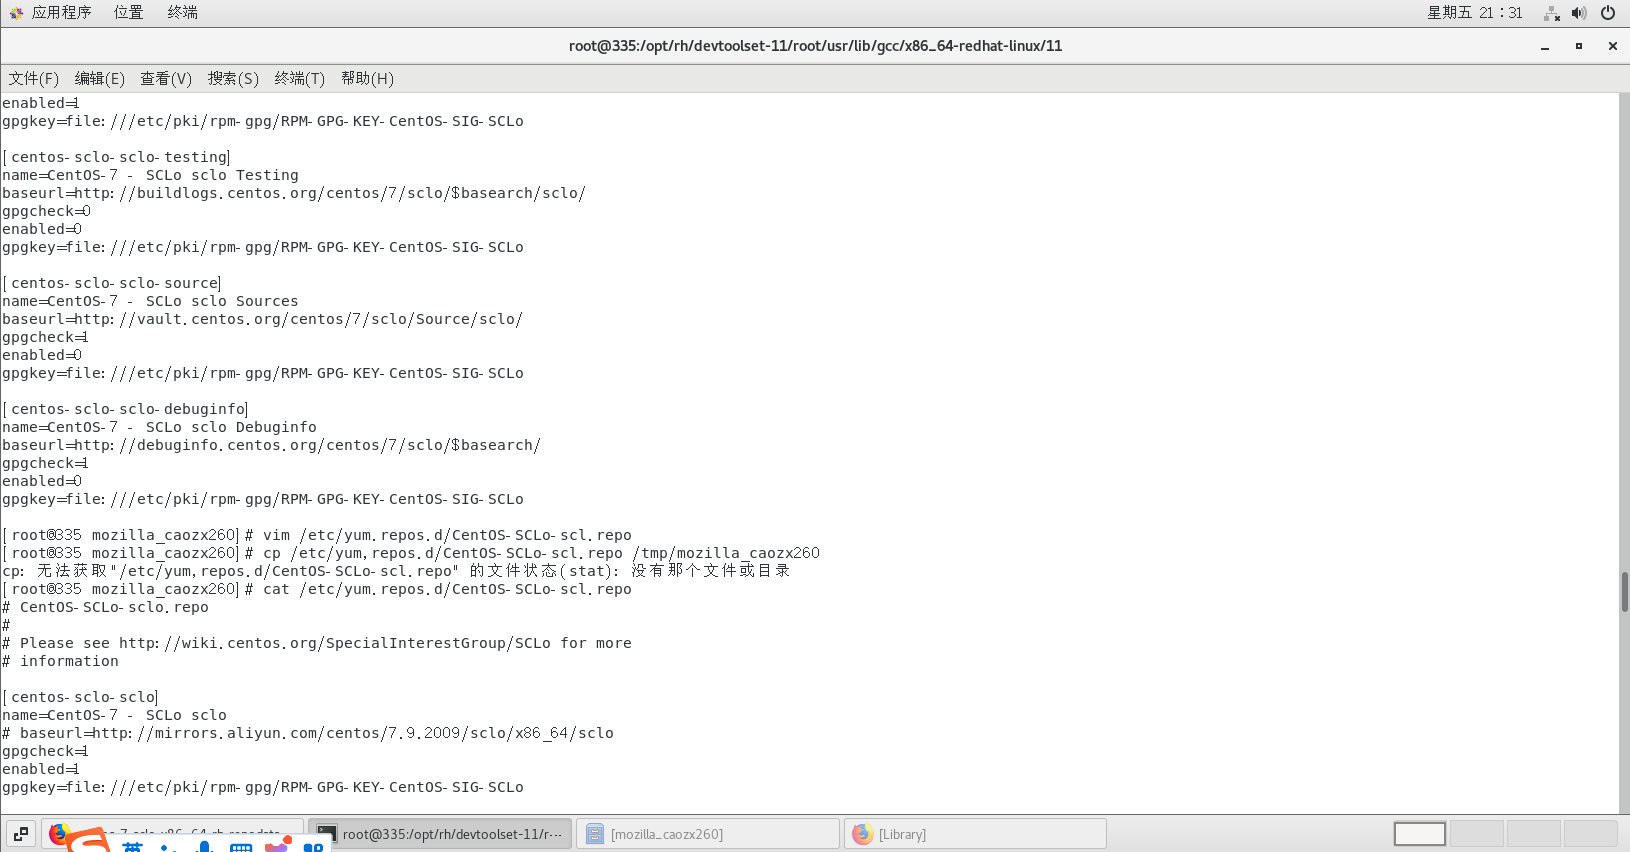Click the comment "# CentOS-SCLo-sclo.repo"
Viewport: 1630px width, 852px height.
[x=105, y=607]
